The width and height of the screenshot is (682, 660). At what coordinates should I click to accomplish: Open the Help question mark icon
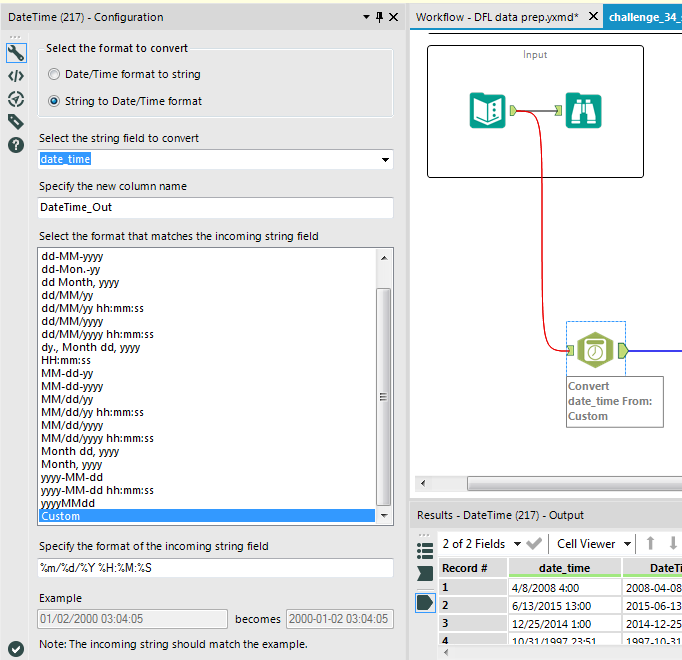15,145
